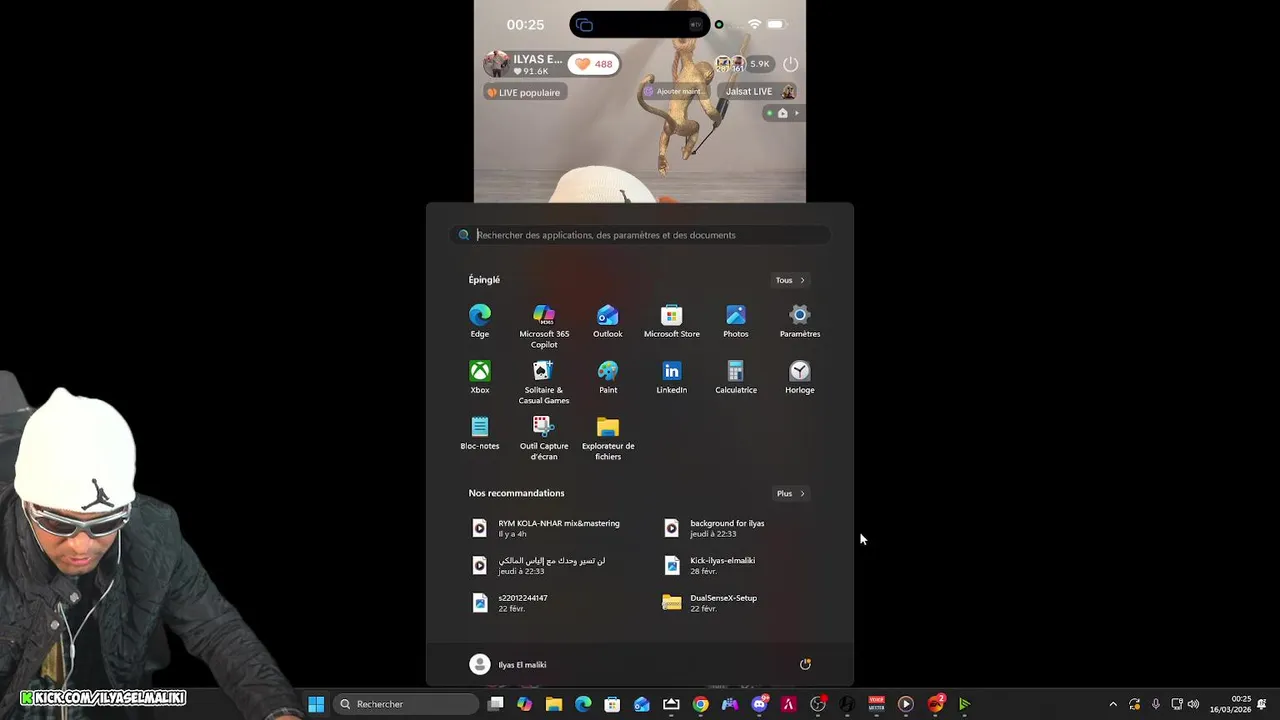Open Microsoft Store pinned app
Image resolution: width=1280 pixels, height=720 pixels.
point(672,321)
